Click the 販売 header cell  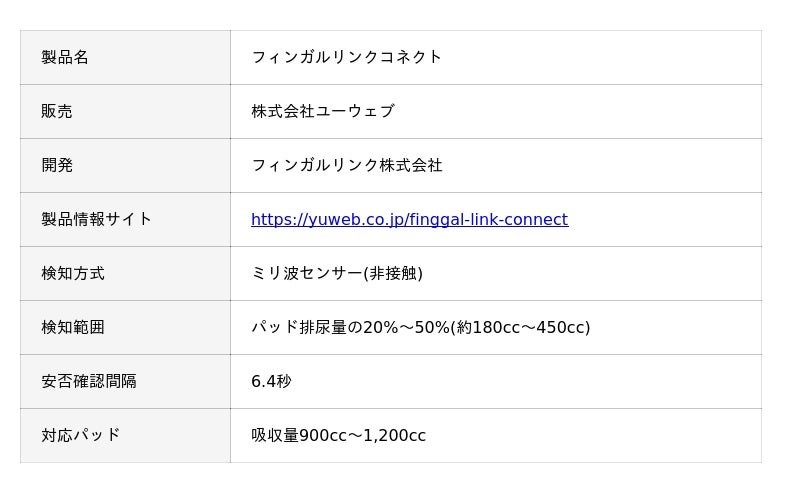(x=57, y=112)
